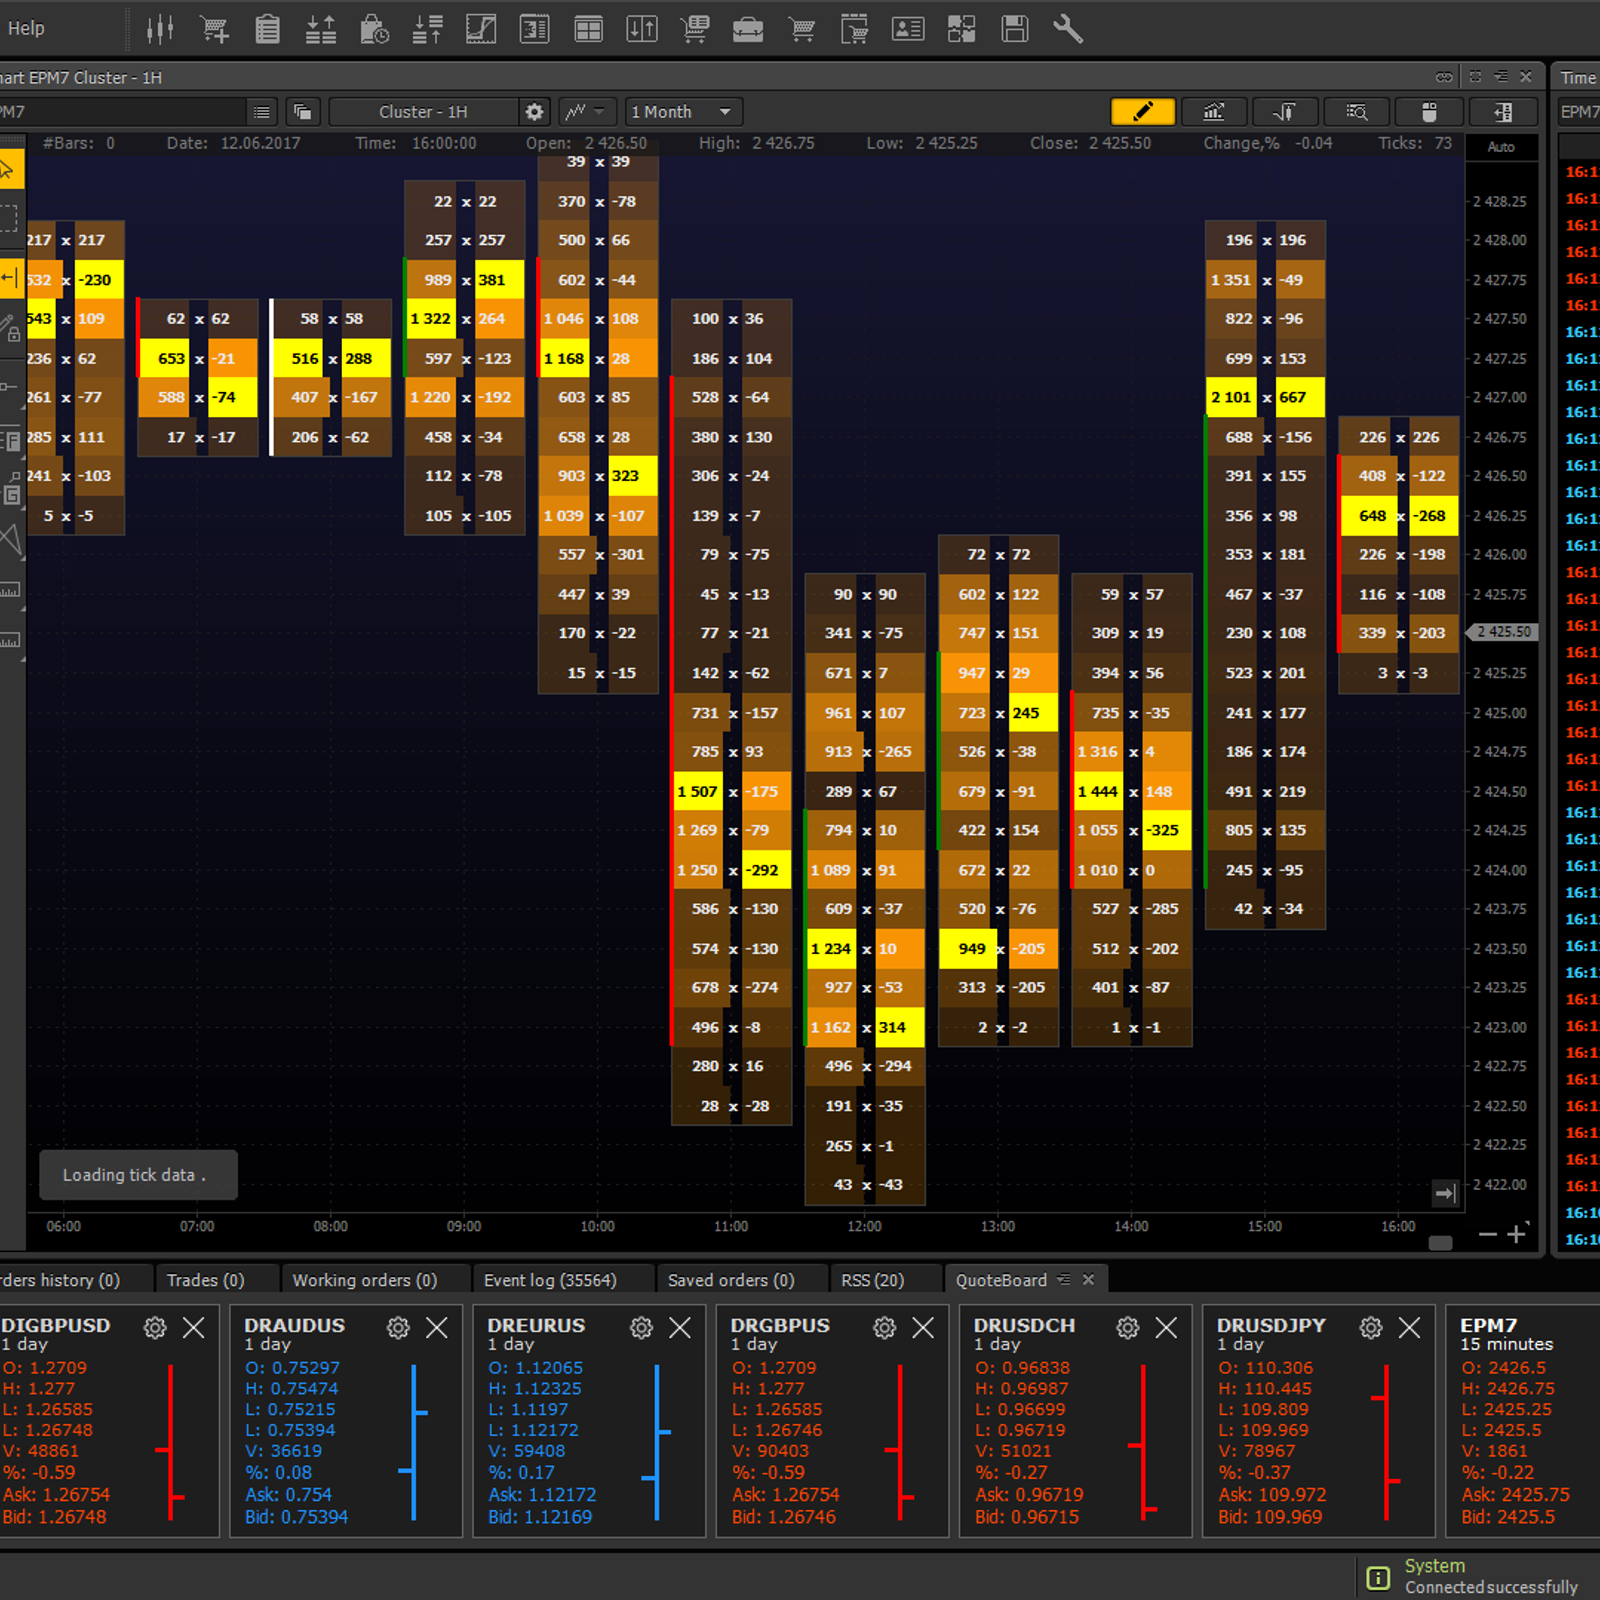Click the plain shopping cart icon
The width and height of the screenshot is (1600, 1600).
(x=802, y=29)
